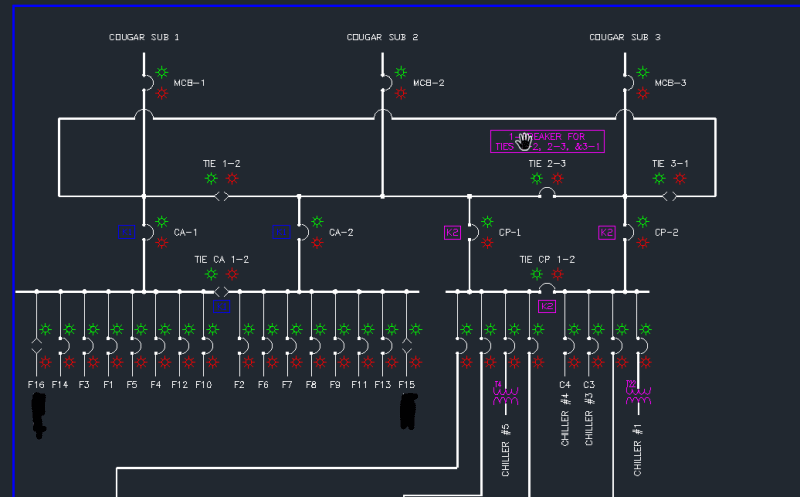Click green indicator light beside MCB-1
This screenshot has height=497, width=800.
coord(162,72)
